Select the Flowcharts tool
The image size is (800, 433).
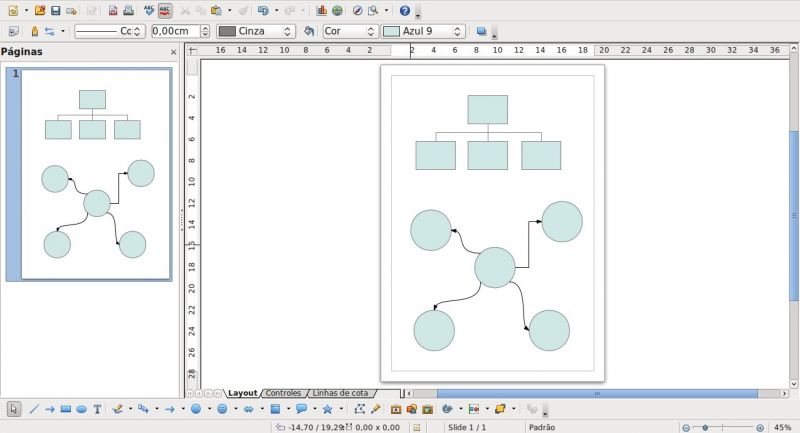(275, 409)
